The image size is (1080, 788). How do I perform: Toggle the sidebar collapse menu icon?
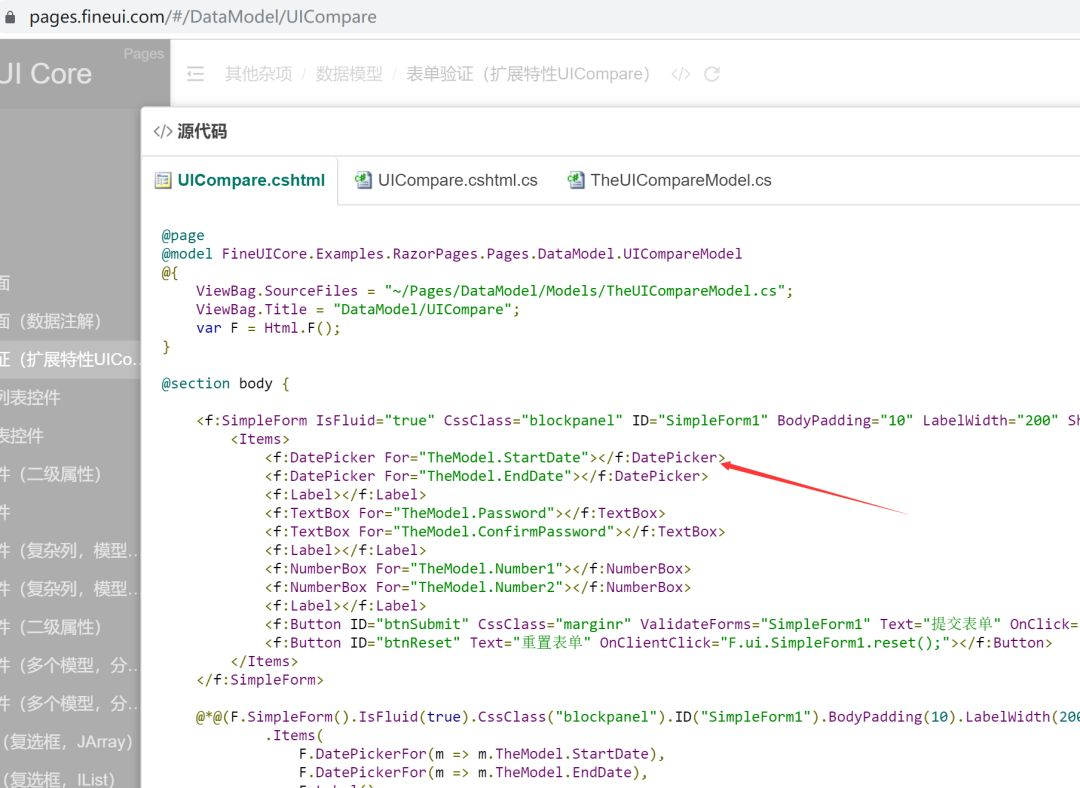tap(196, 74)
